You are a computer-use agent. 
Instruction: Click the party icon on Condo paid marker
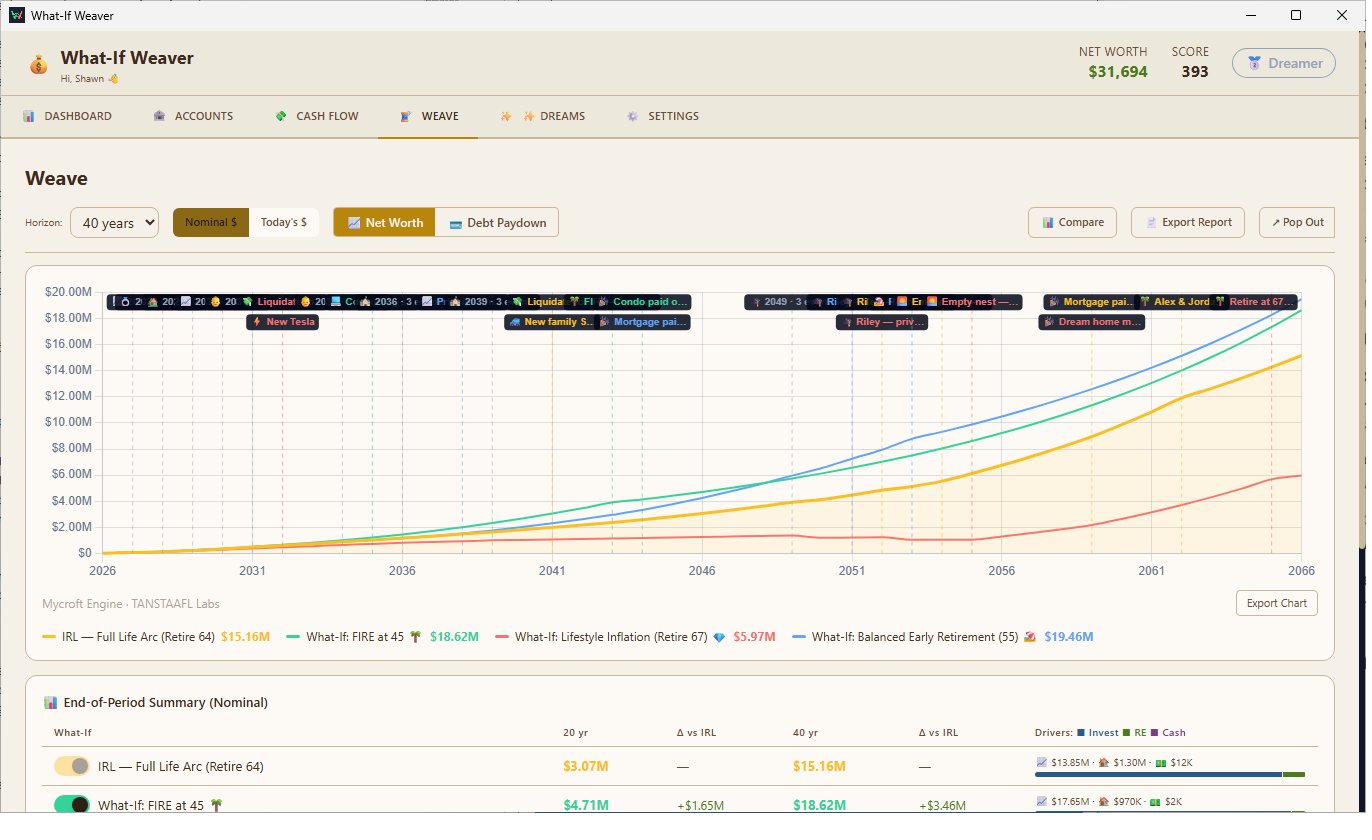click(x=604, y=301)
